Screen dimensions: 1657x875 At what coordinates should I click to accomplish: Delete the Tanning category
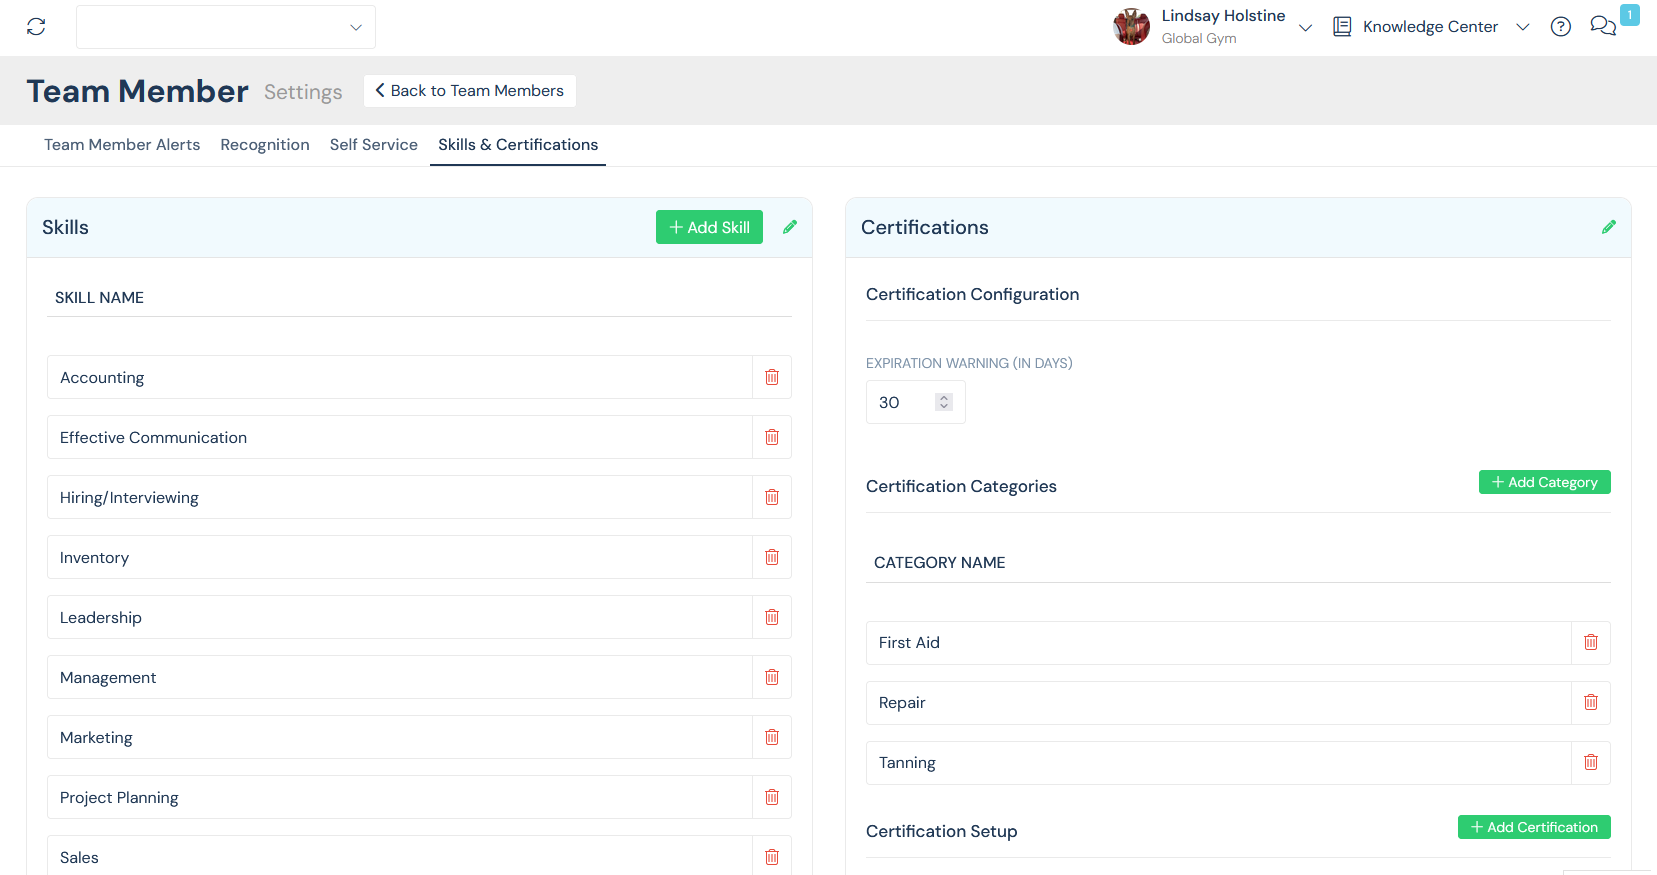click(1590, 762)
